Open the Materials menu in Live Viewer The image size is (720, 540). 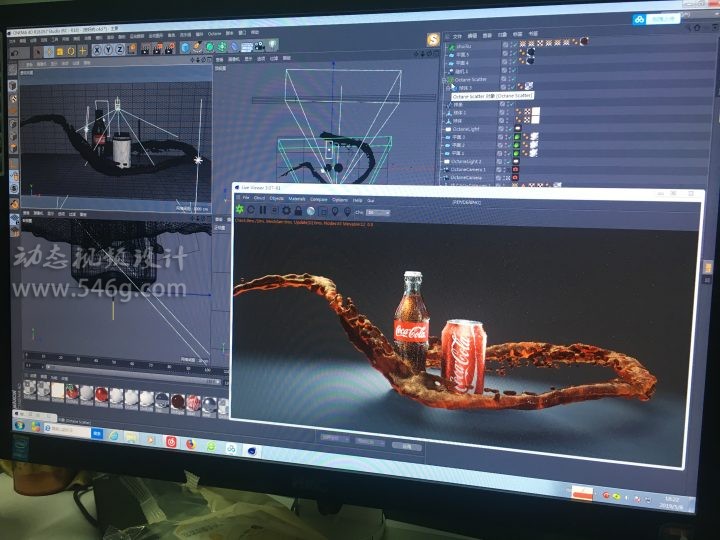click(297, 199)
